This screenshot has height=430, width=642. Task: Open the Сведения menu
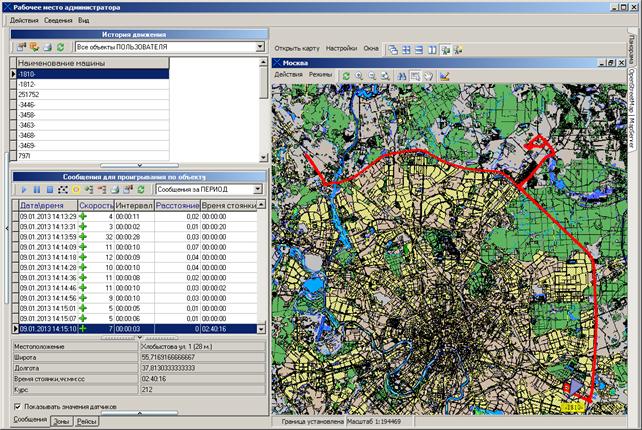[58, 20]
